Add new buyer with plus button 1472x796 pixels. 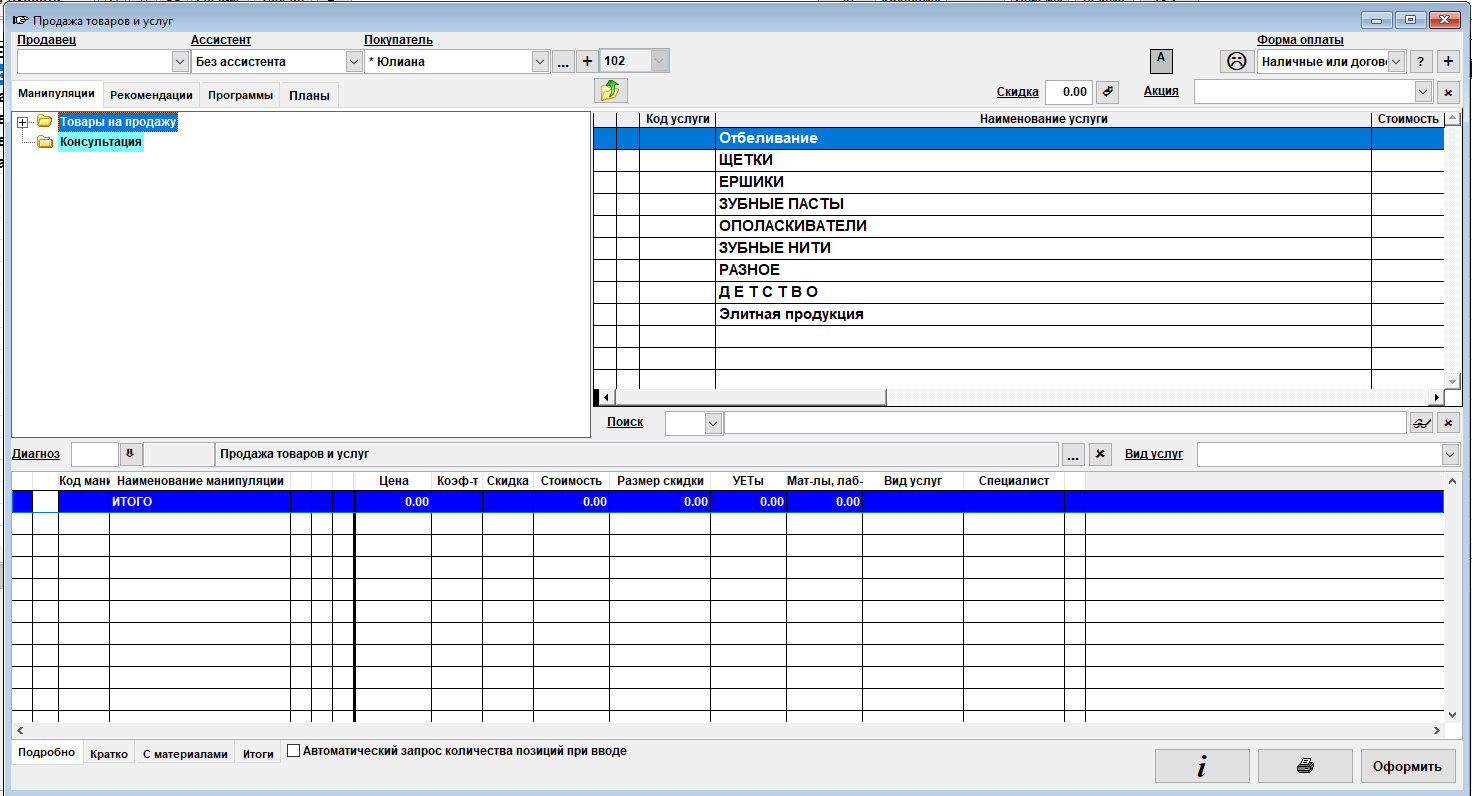[x=587, y=61]
